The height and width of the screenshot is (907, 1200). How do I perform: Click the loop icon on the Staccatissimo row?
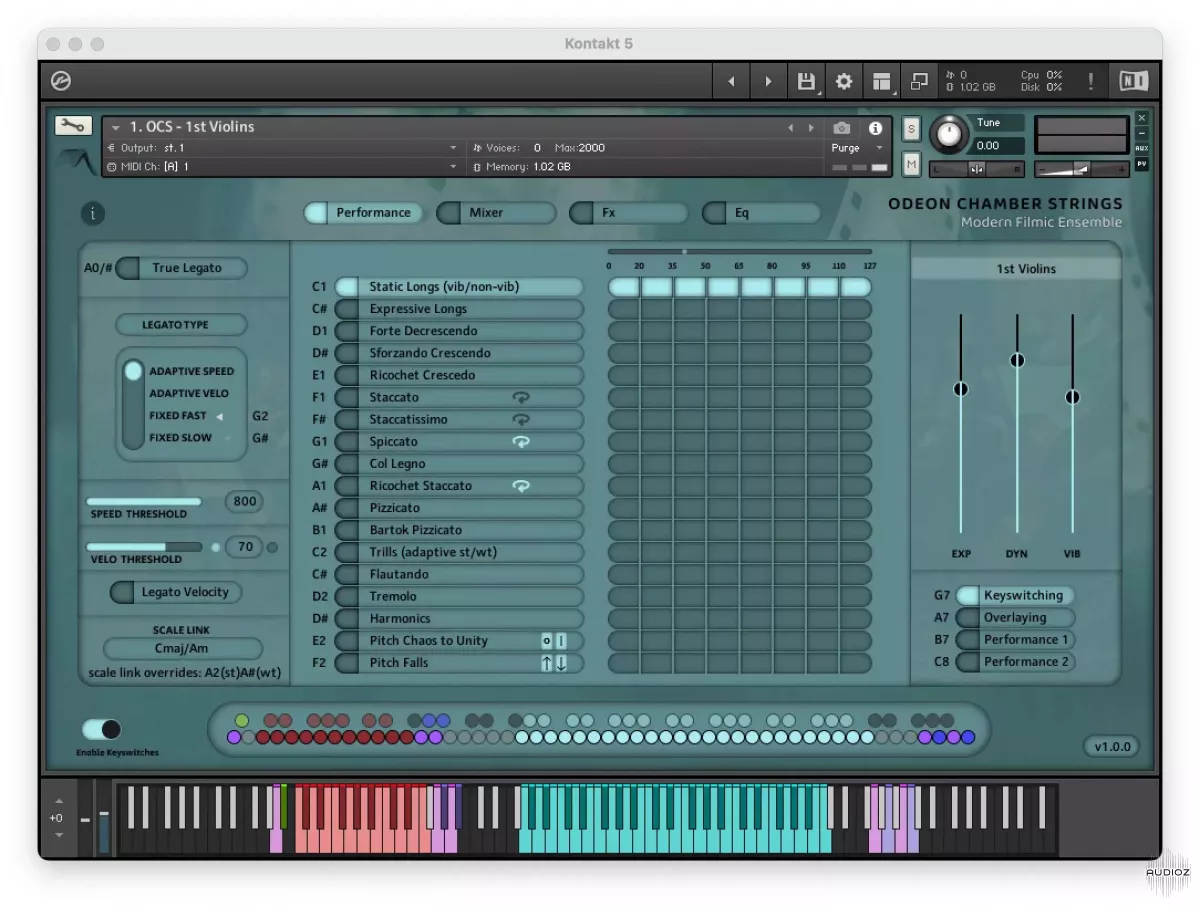click(x=521, y=420)
